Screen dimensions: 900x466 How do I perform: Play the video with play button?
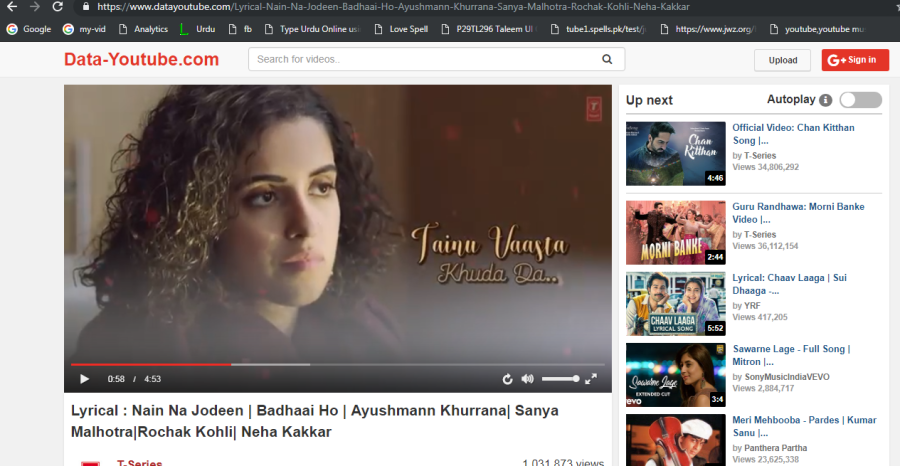pyautogui.click(x=84, y=379)
